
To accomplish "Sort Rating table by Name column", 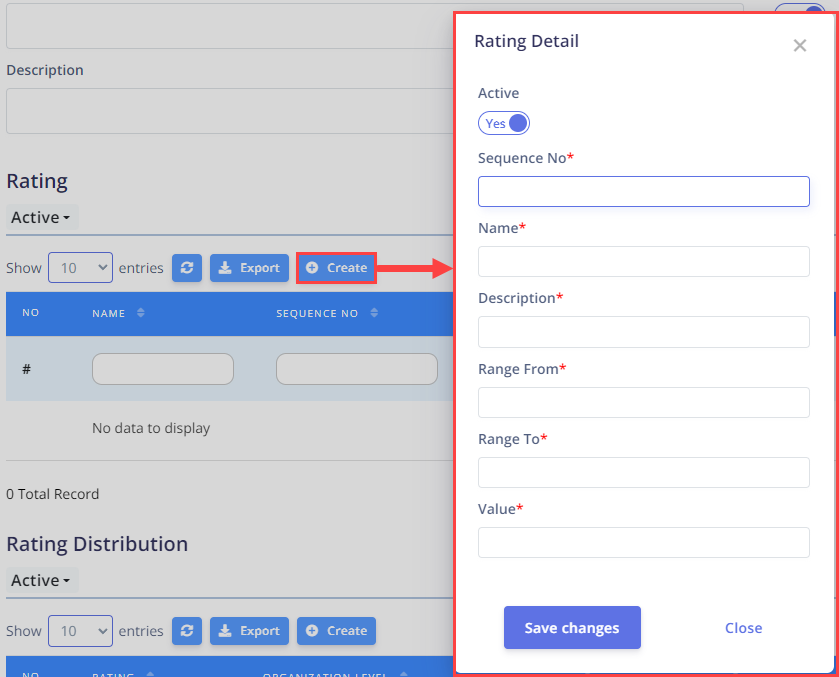I will point(141,313).
